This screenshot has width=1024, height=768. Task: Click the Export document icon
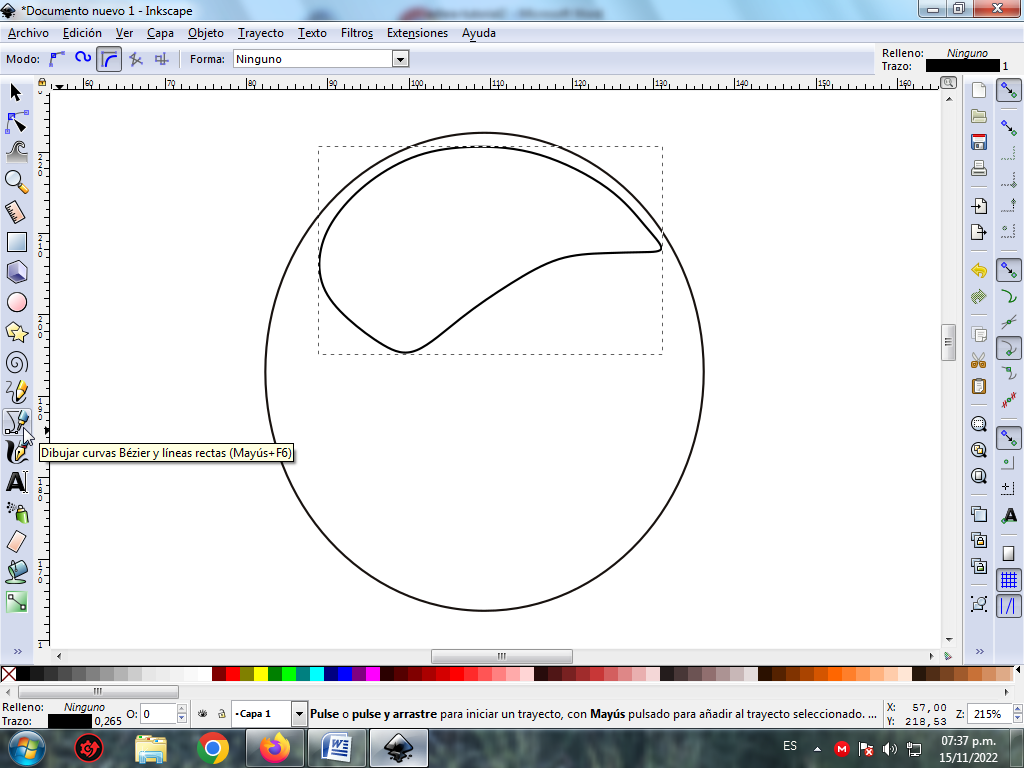978,232
